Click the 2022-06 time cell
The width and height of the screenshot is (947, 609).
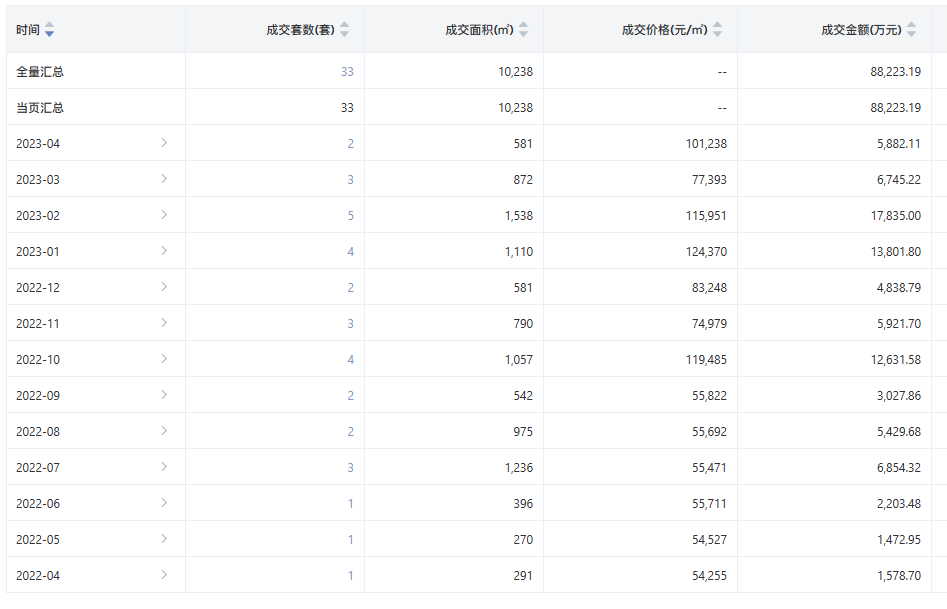click(x=38, y=503)
